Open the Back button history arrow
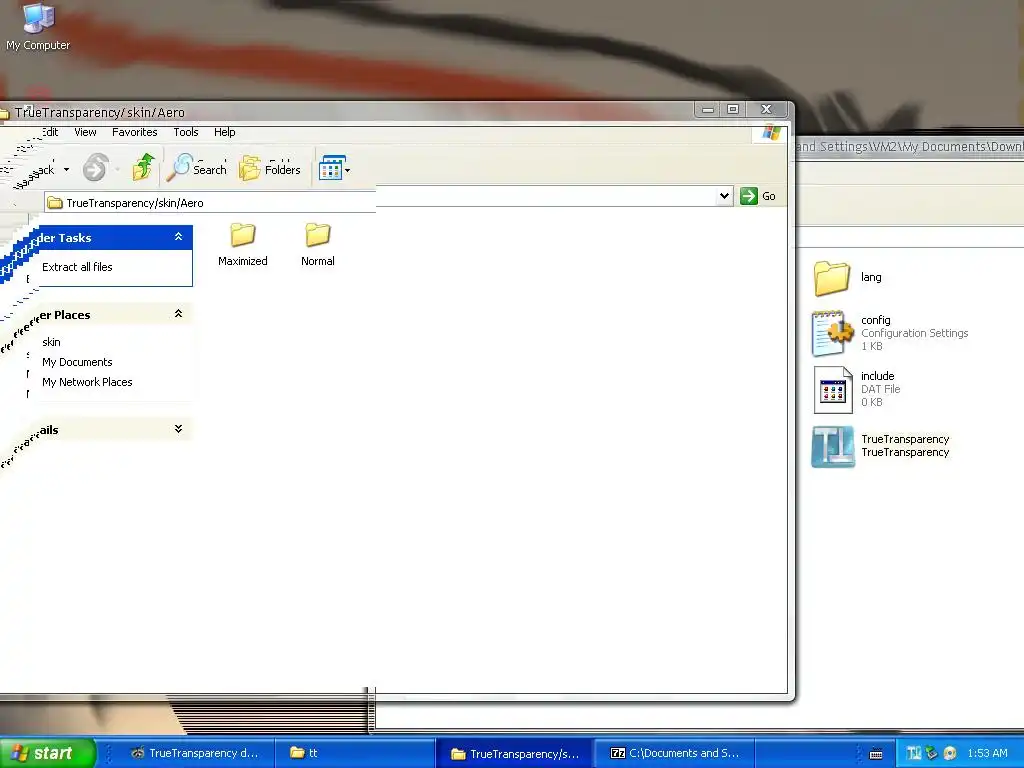This screenshot has height=768, width=1024. pyautogui.click(x=66, y=169)
